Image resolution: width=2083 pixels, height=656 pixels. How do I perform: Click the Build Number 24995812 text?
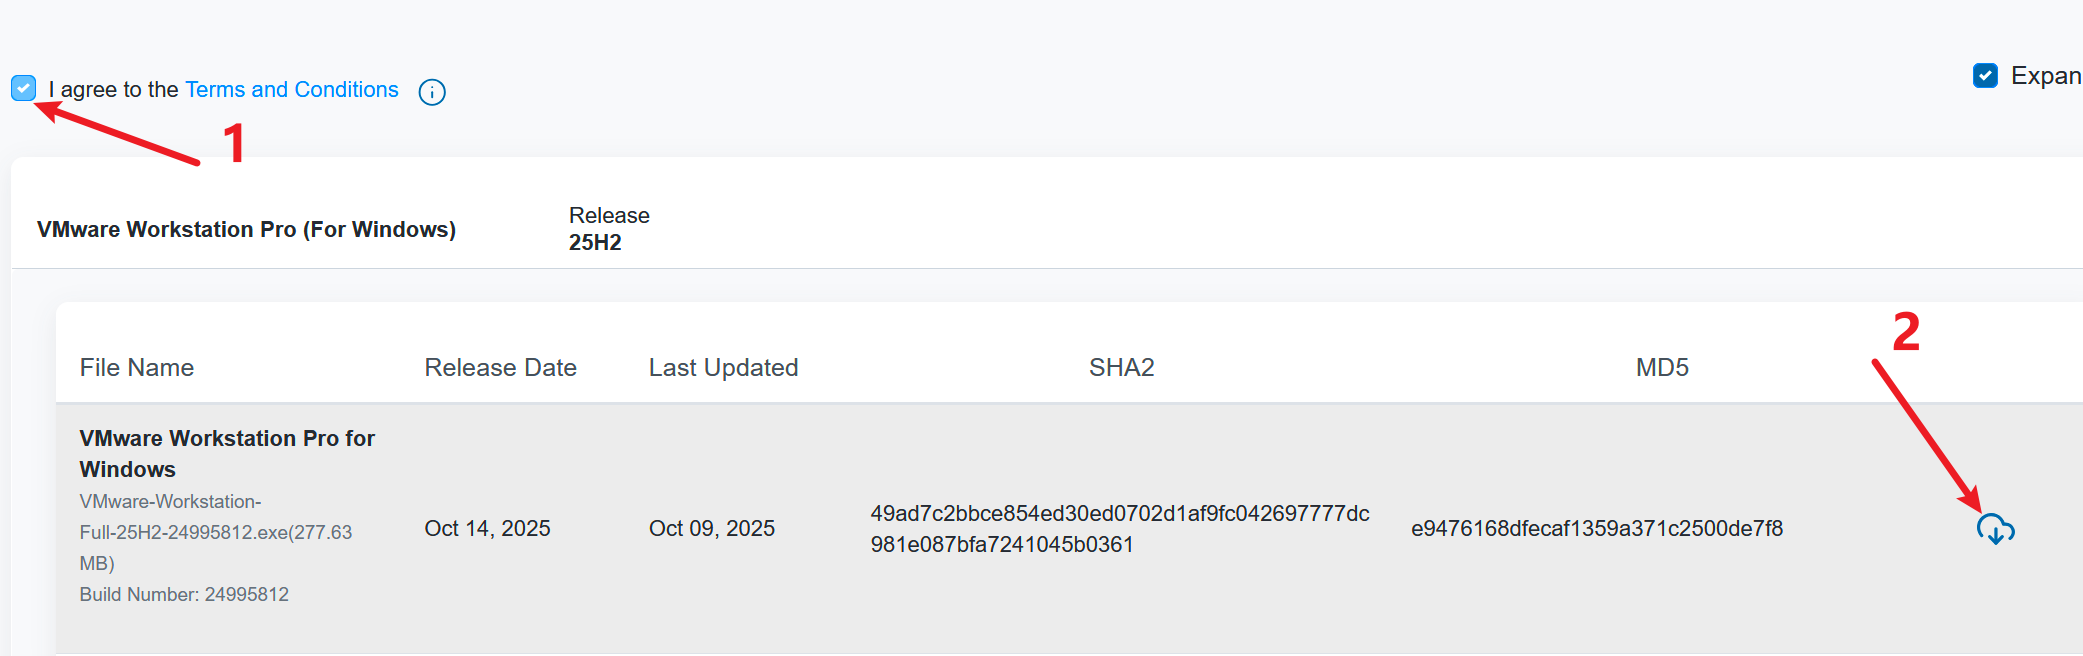(x=184, y=595)
